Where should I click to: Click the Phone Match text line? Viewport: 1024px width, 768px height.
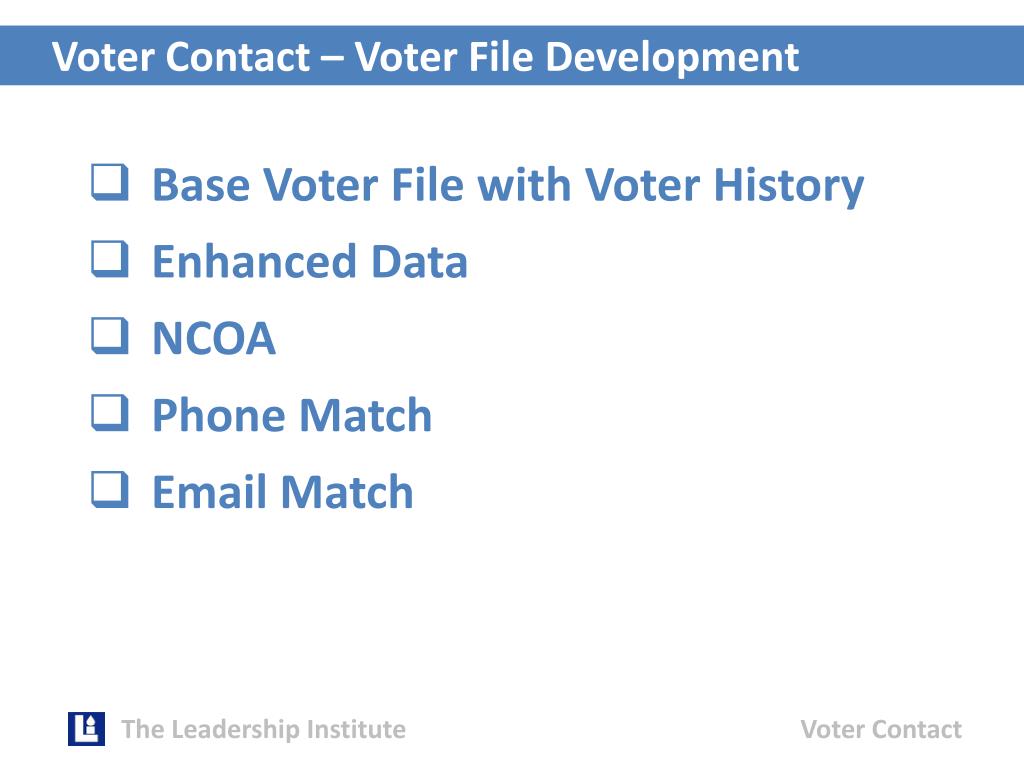click(x=292, y=415)
